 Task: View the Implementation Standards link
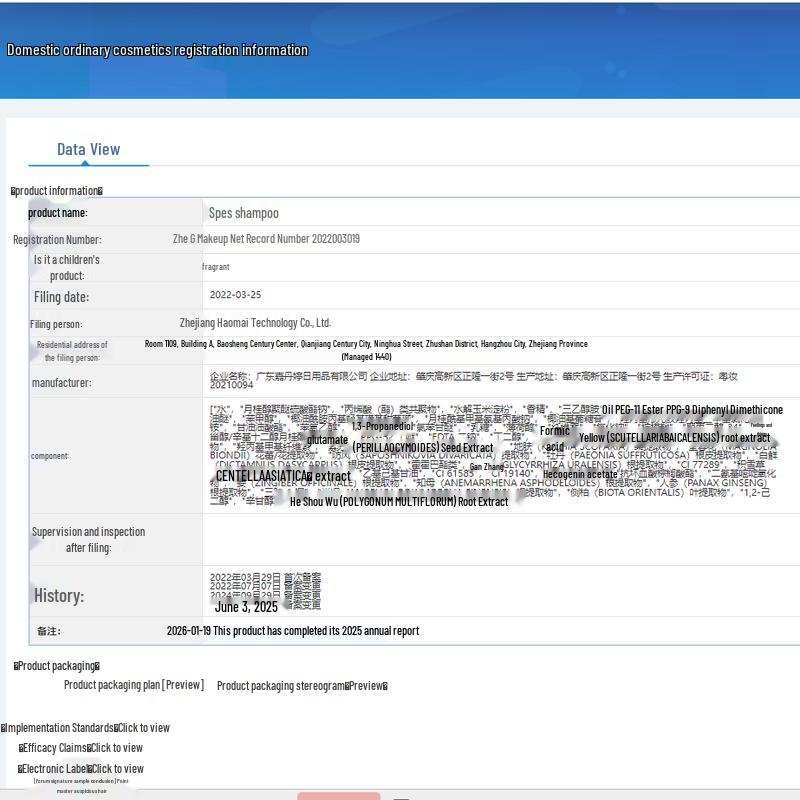(85, 728)
